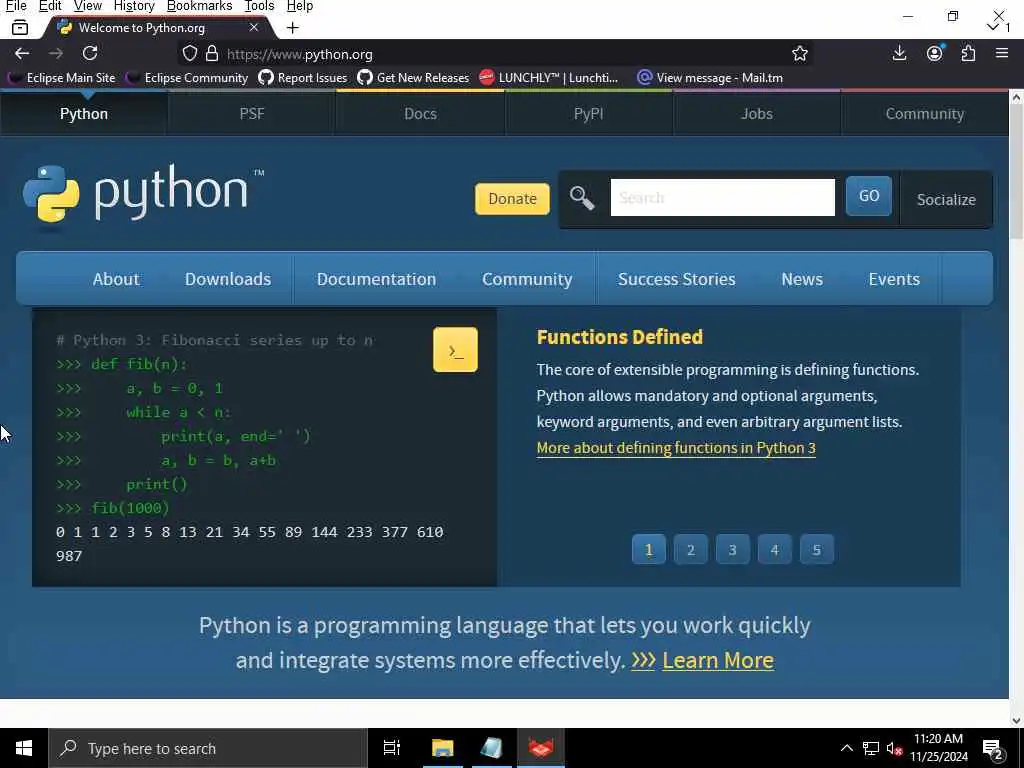Open the Edit menu
The image size is (1024, 768).
(50, 6)
